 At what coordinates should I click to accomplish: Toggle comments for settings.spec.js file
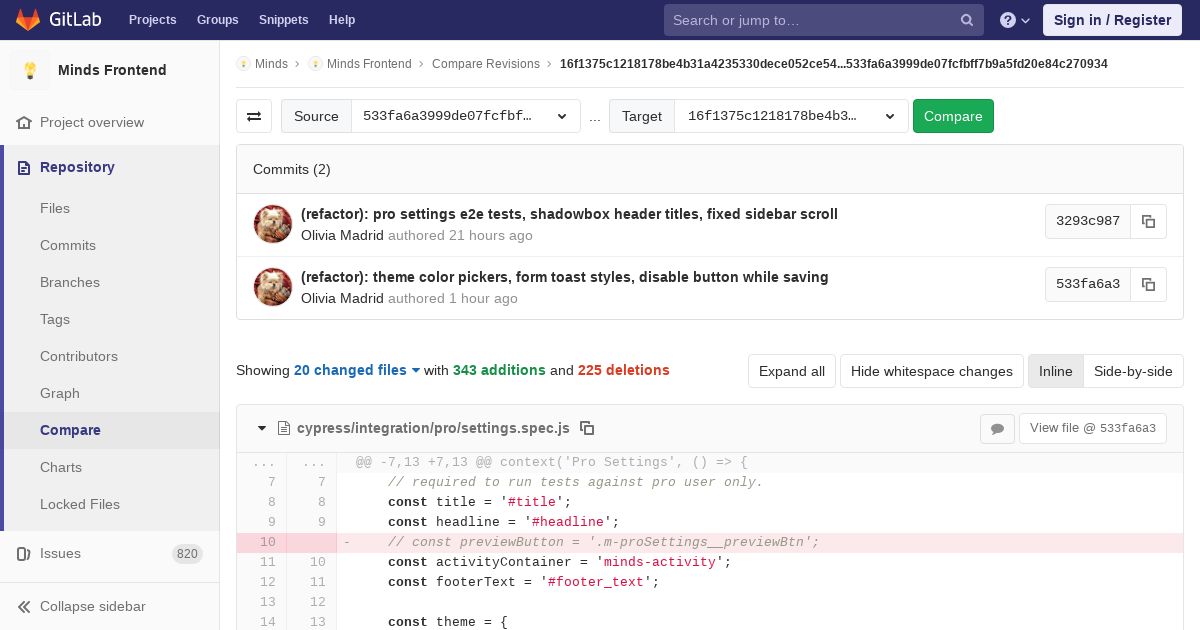click(x=997, y=428)
